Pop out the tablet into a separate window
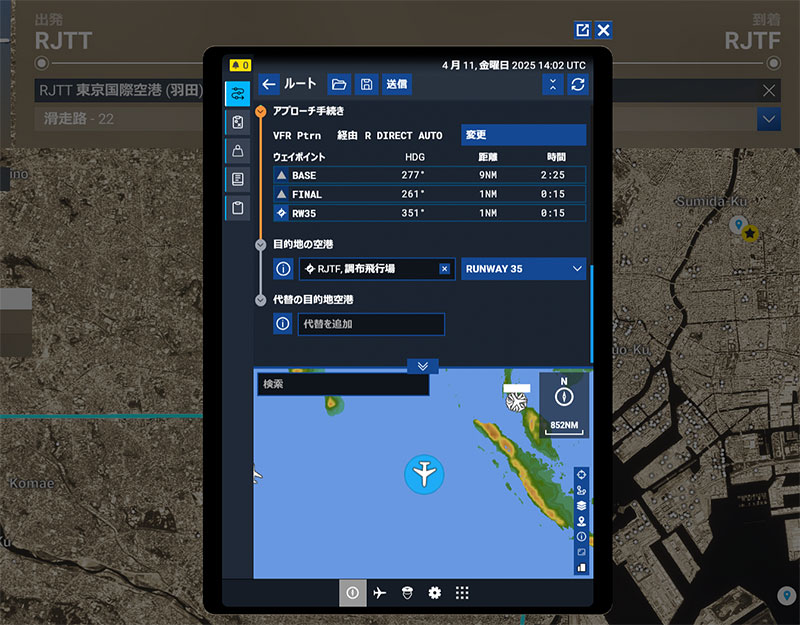This screenshot has height=625, width=800. tap(582, 30)
